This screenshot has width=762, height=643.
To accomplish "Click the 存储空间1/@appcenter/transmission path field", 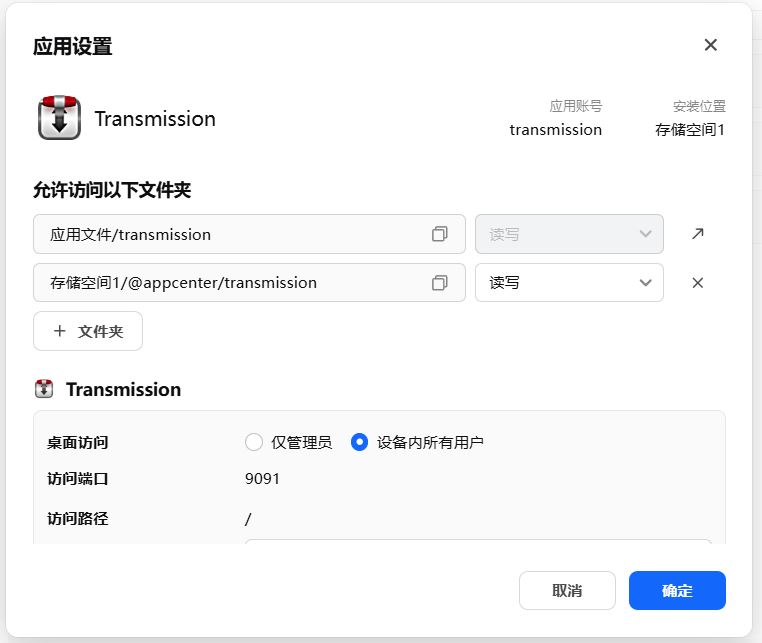I will tap(249, 282).
